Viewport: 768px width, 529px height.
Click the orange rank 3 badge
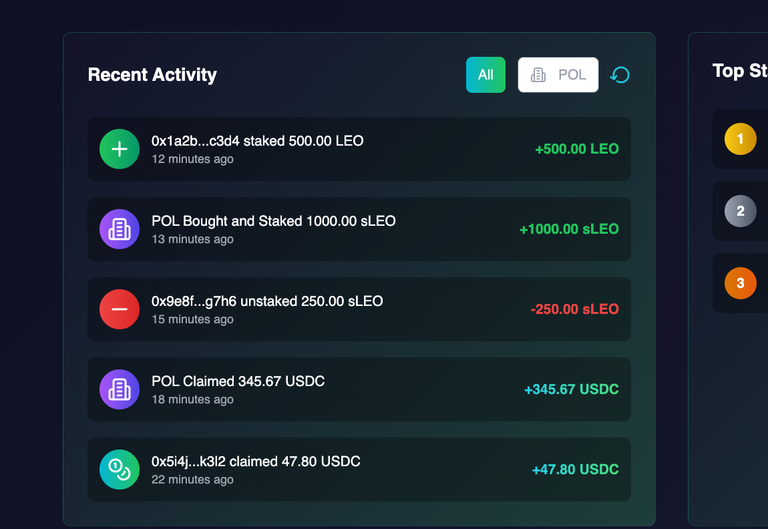[x=740, y=283]
